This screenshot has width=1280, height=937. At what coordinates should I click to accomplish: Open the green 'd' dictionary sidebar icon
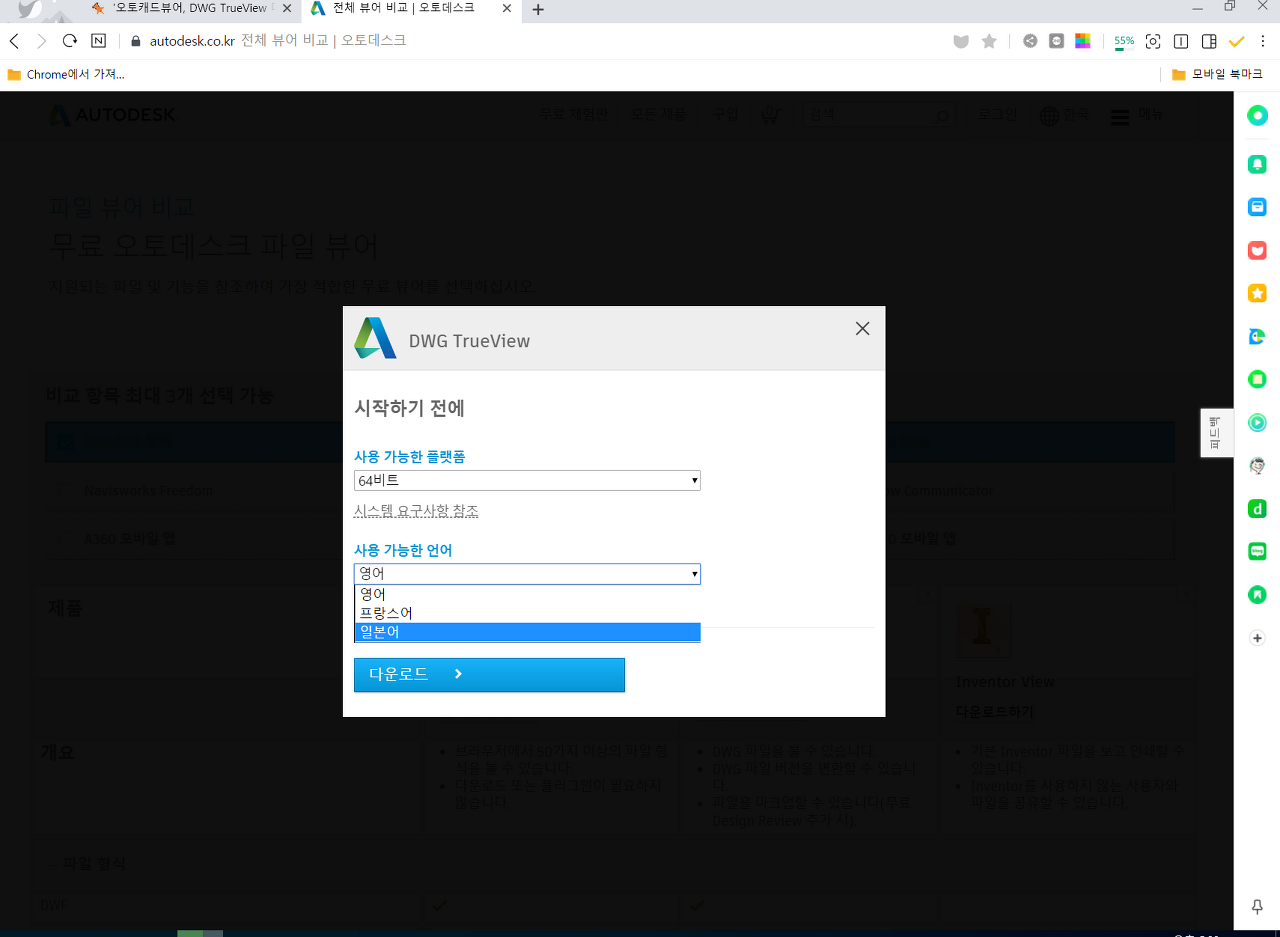(1257, 509)
